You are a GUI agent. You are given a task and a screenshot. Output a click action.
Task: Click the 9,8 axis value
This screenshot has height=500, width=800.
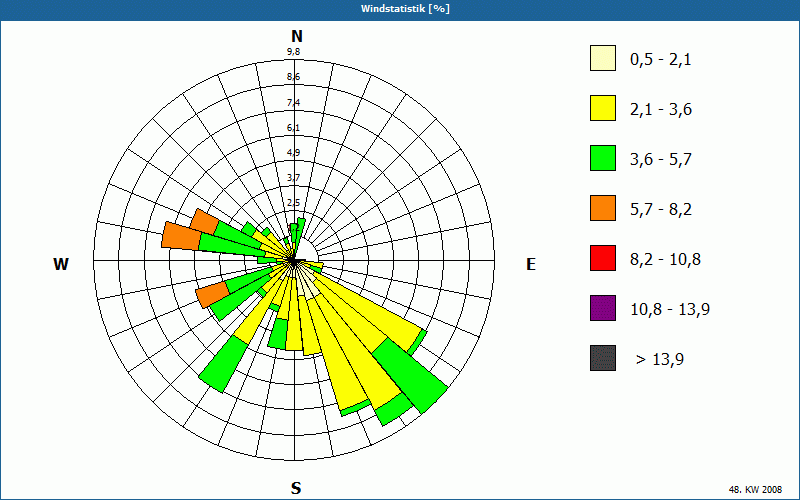pos(293,52)
